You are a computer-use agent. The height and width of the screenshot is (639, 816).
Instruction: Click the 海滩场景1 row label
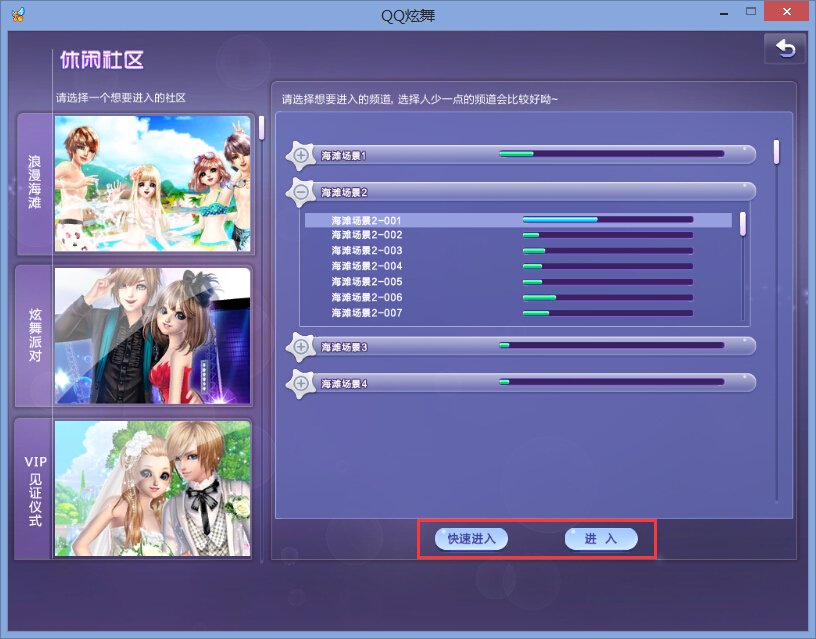pyautogui.click(x=344, y=156)
